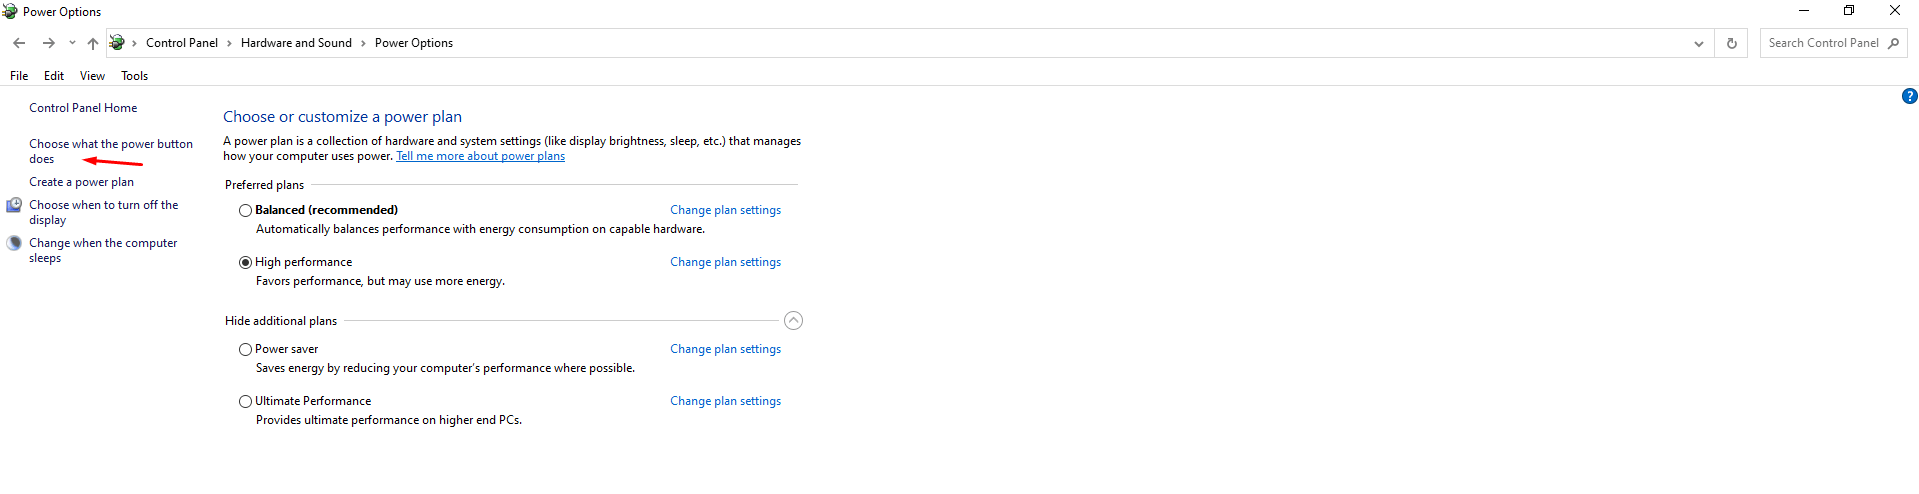Screen dimensions: 1919x494
Task: Open the Tools menu
Action: tap(134, 76)
